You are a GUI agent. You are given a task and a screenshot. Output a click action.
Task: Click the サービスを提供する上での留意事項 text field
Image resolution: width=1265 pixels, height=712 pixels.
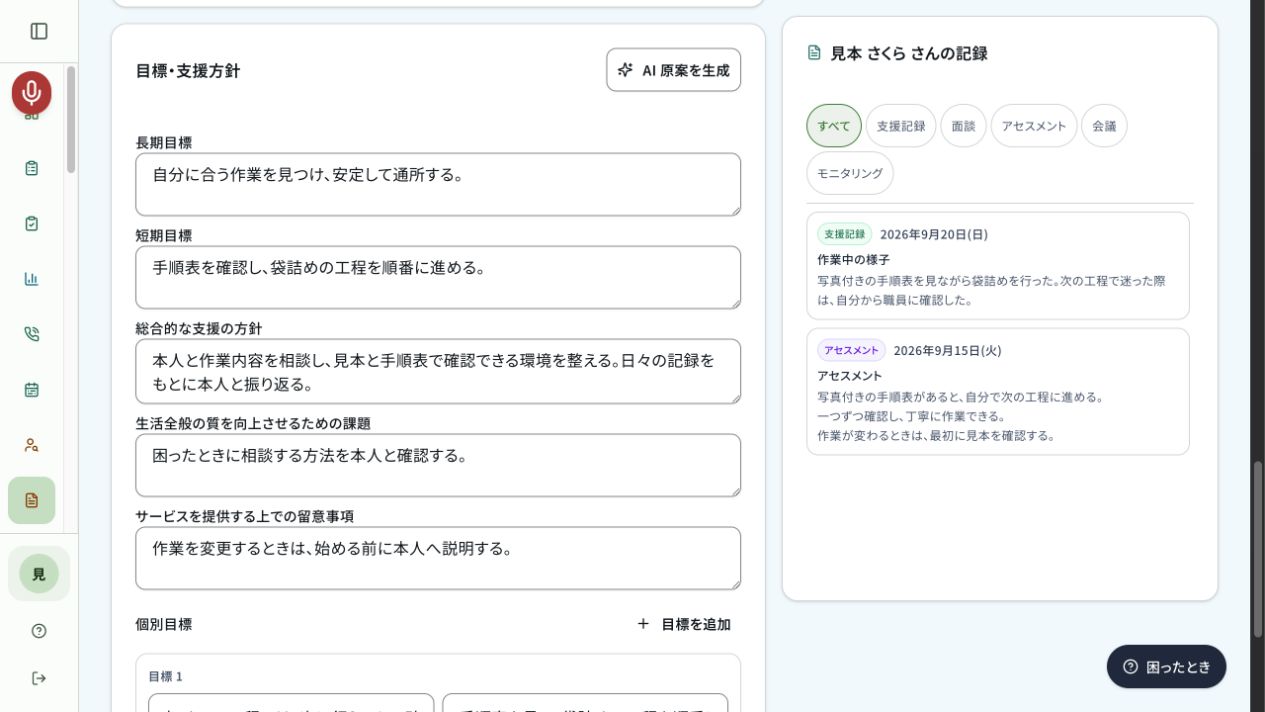(x=438, y=558)
